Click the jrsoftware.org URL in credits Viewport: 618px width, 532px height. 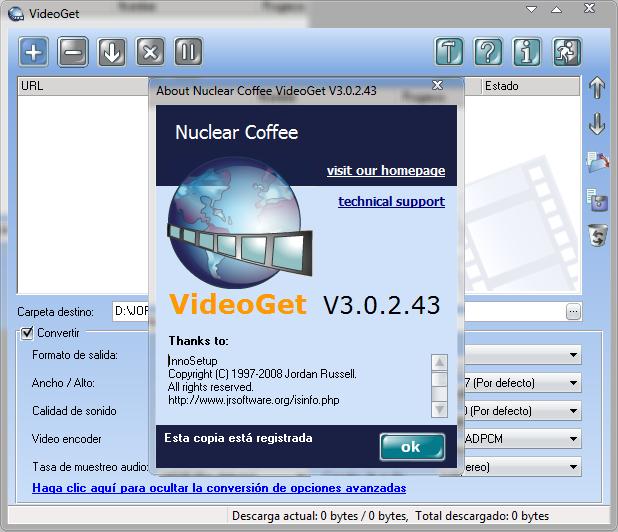tap(253, 400)
